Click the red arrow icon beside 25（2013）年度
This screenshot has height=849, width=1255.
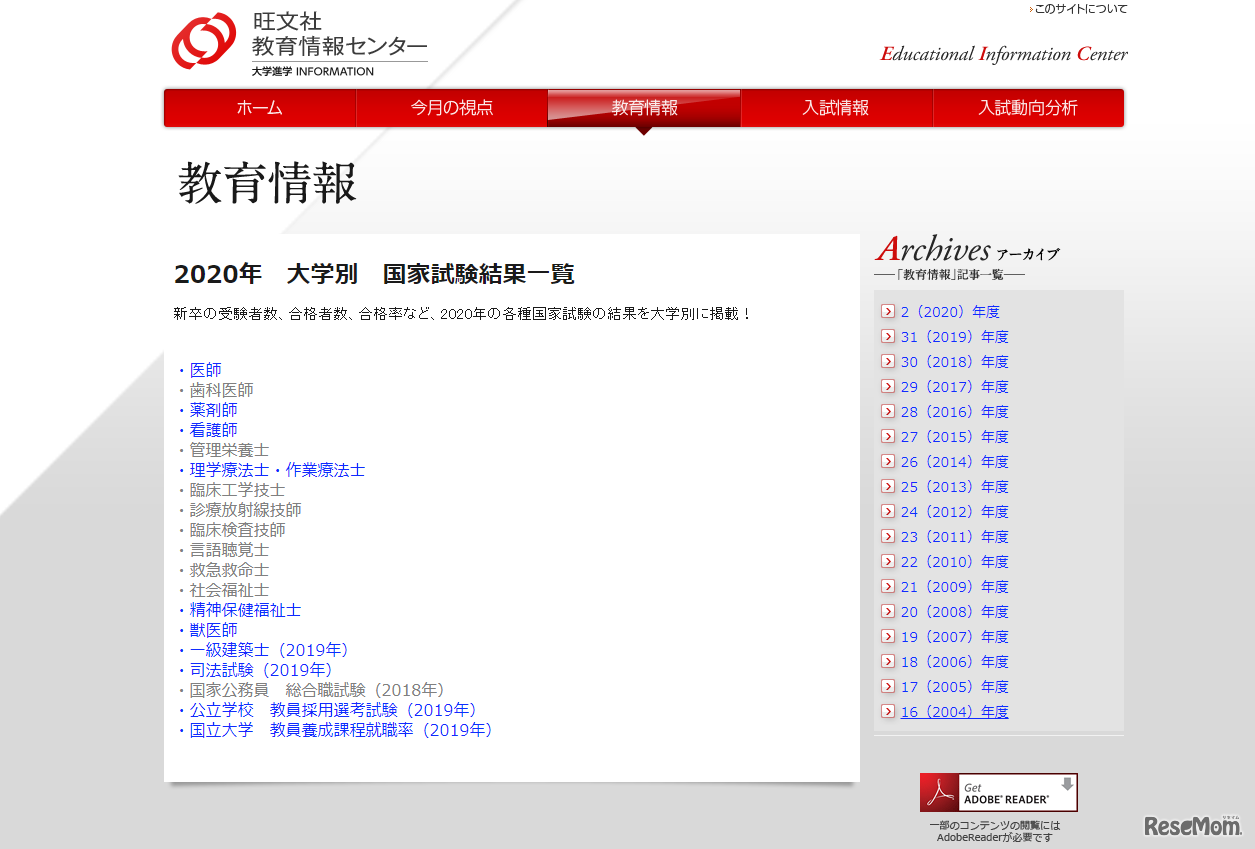click(x=887, y=486)
